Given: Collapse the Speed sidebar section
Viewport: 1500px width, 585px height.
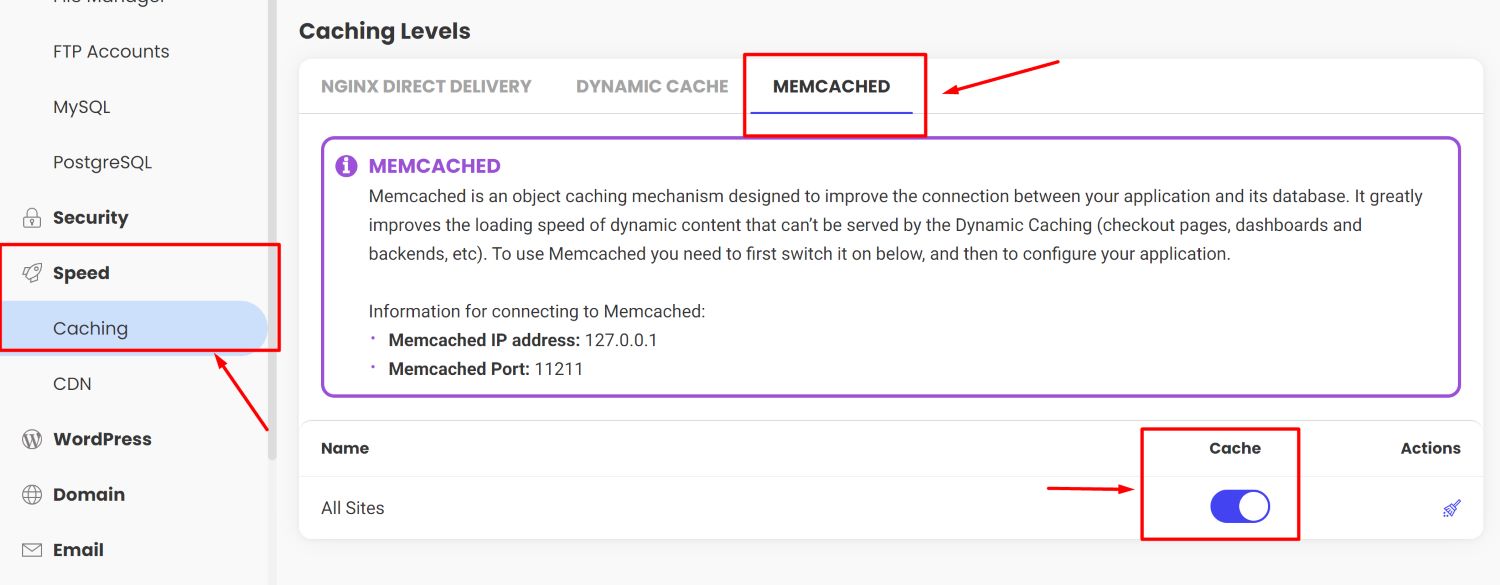Looking at the screenshot, I should point(81,273).
